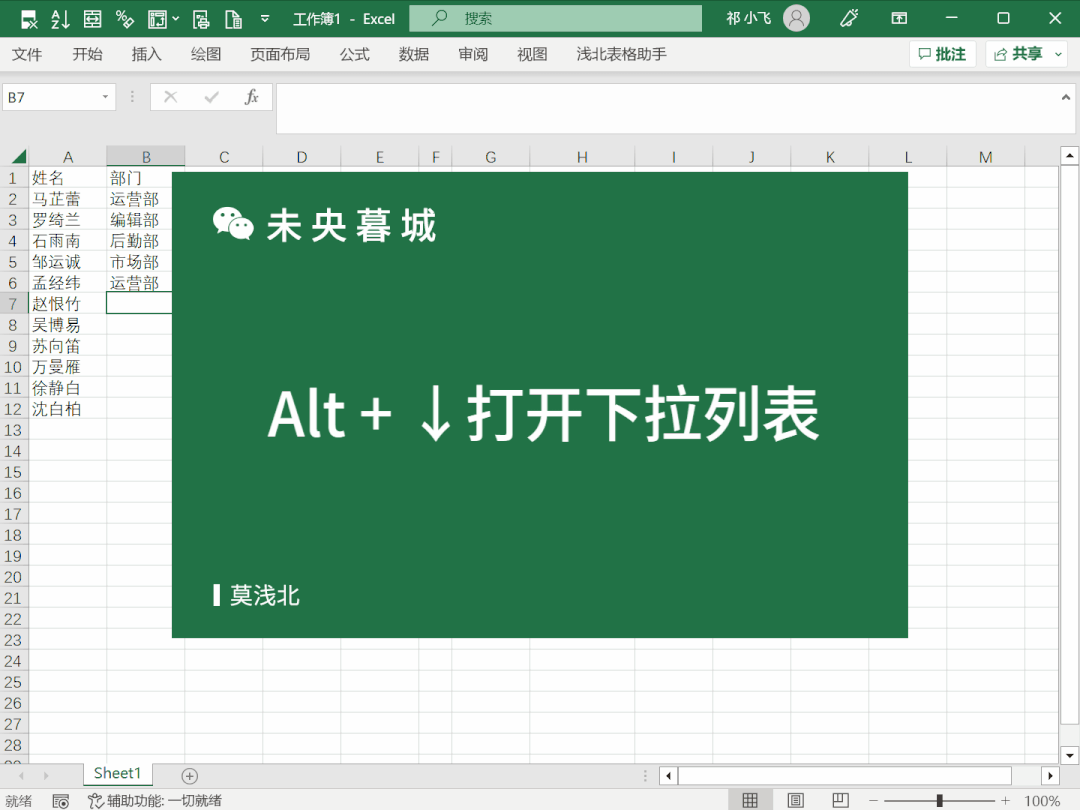Select the Page Break Preview icon in status bar

(x=840, y=800)
